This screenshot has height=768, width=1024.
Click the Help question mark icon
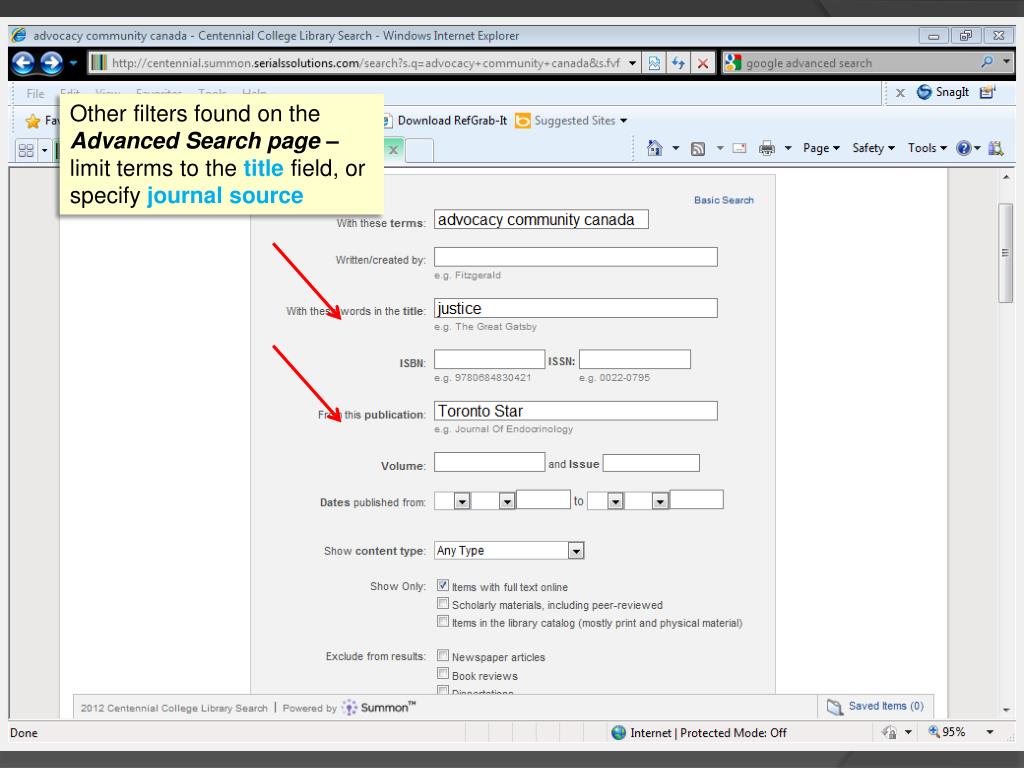pos(963,148)
